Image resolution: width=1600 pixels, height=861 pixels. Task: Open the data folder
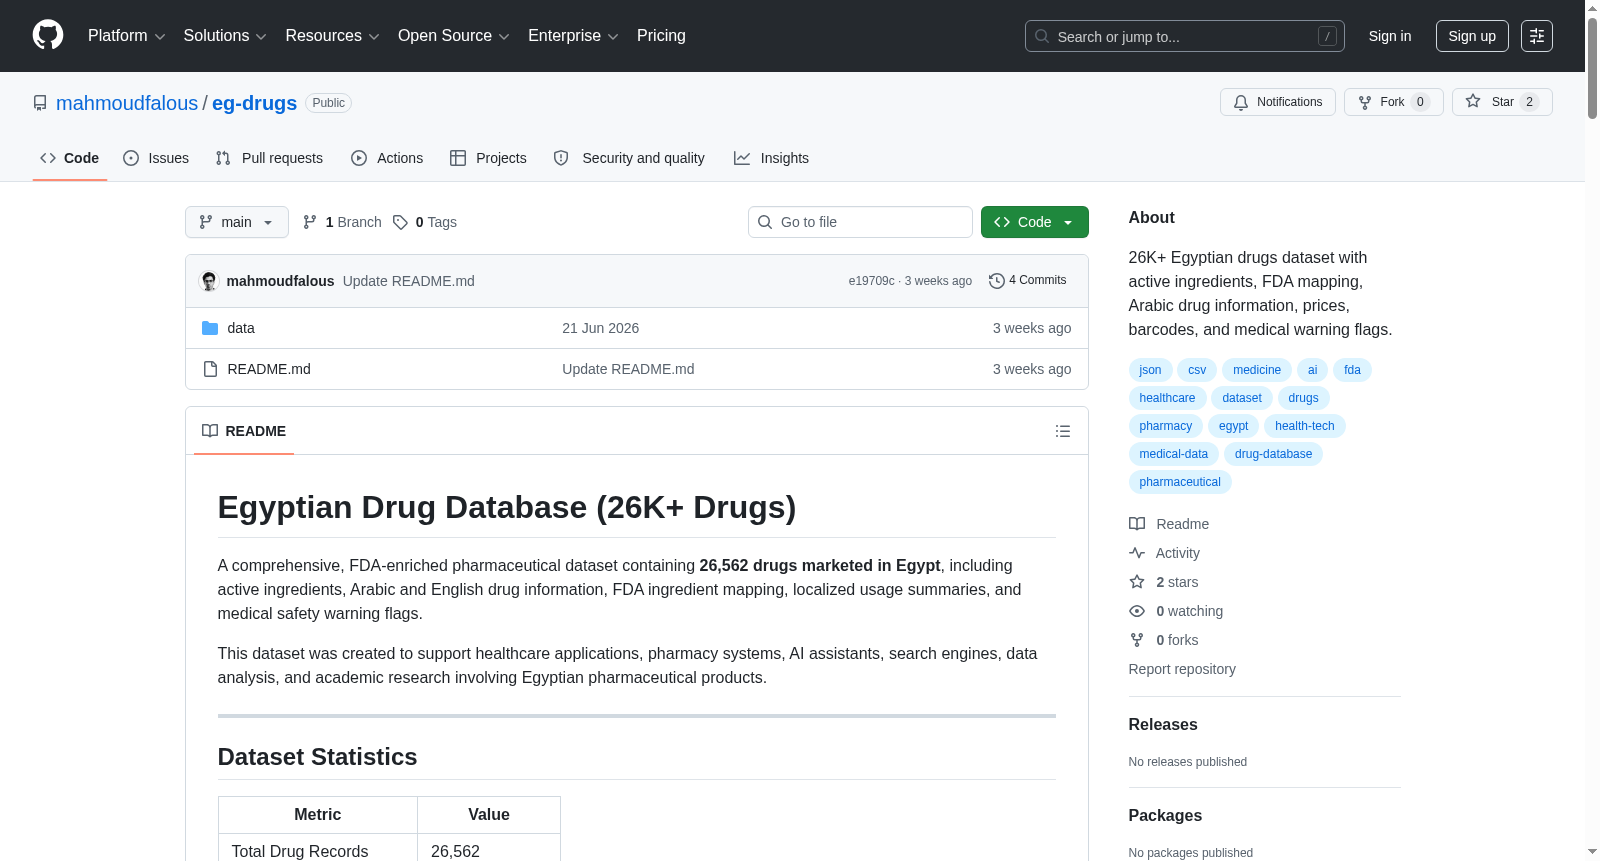241,328
